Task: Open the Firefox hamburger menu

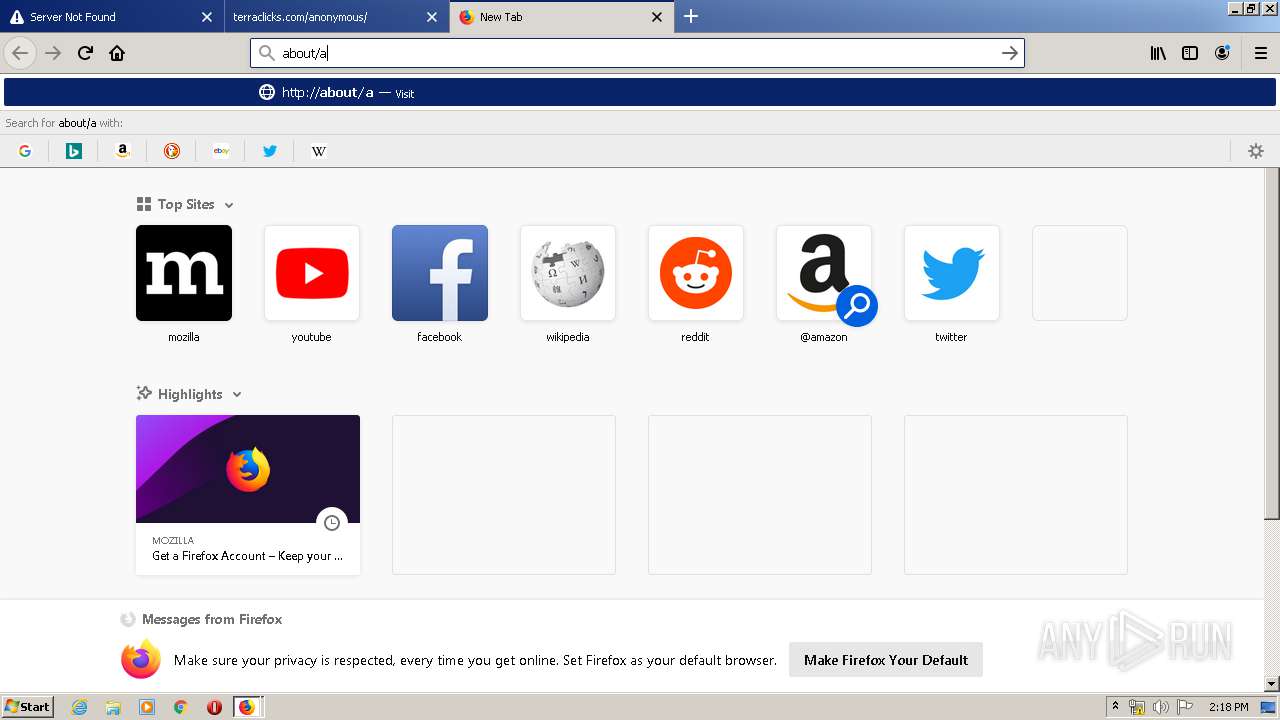Action: [x=1261, y=53]
